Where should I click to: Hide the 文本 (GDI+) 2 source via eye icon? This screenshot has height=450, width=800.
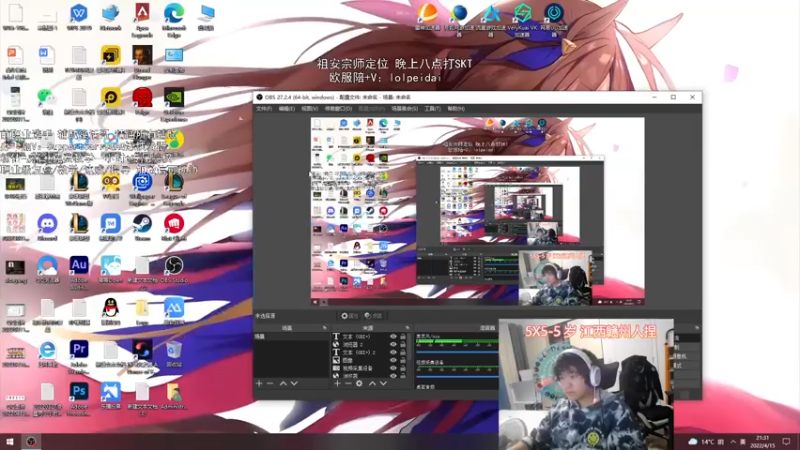tap(393, 352)
